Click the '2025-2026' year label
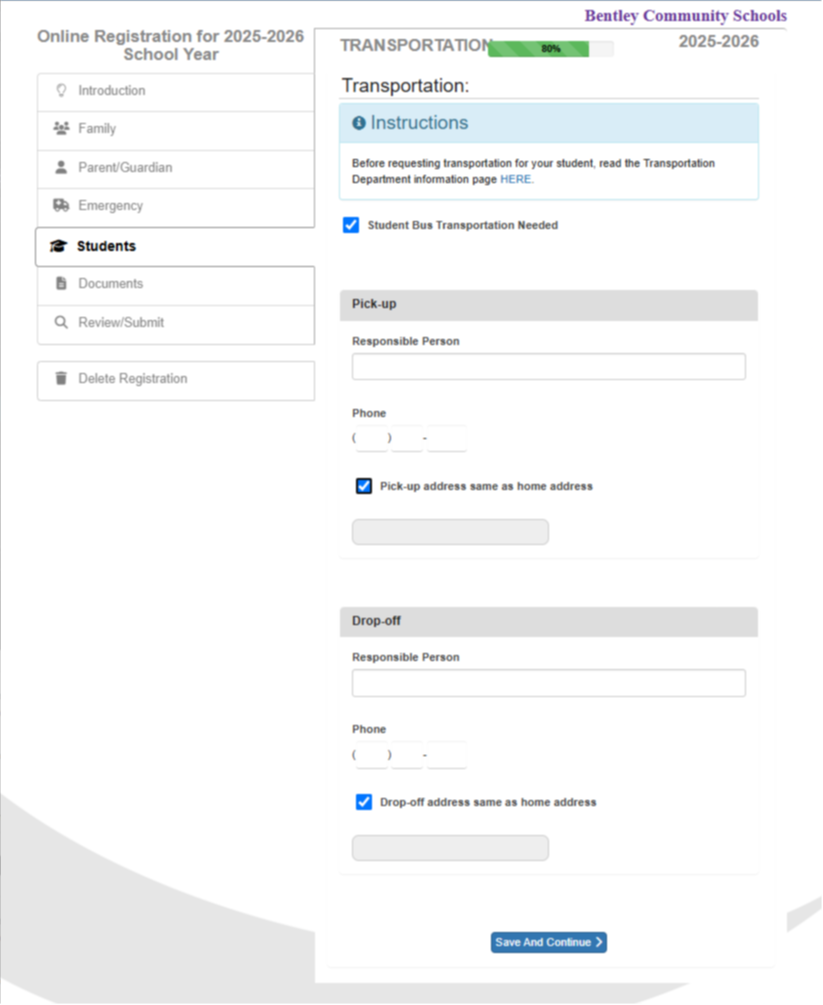This screenshot has height=1005, width=823. [x=719, y=42]
